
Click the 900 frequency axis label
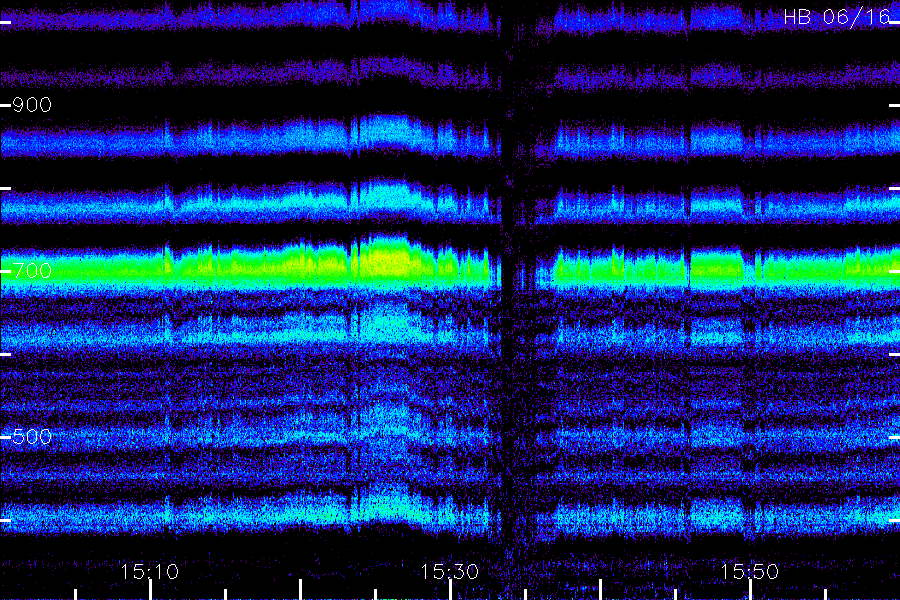point(32,104)
